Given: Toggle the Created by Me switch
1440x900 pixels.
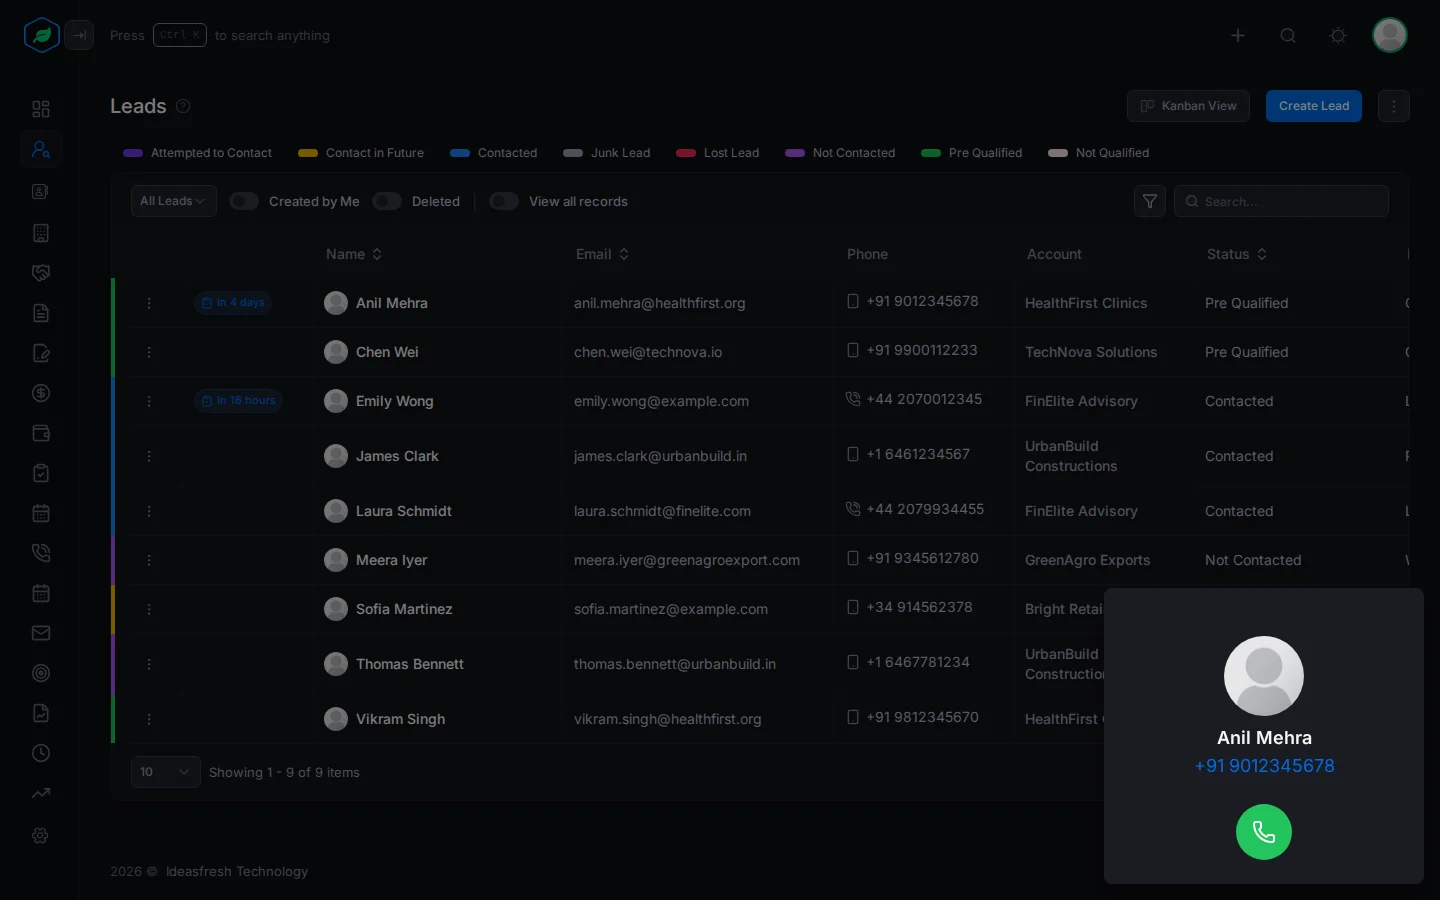Looking at the screenshot, I should tap(244, 201).
